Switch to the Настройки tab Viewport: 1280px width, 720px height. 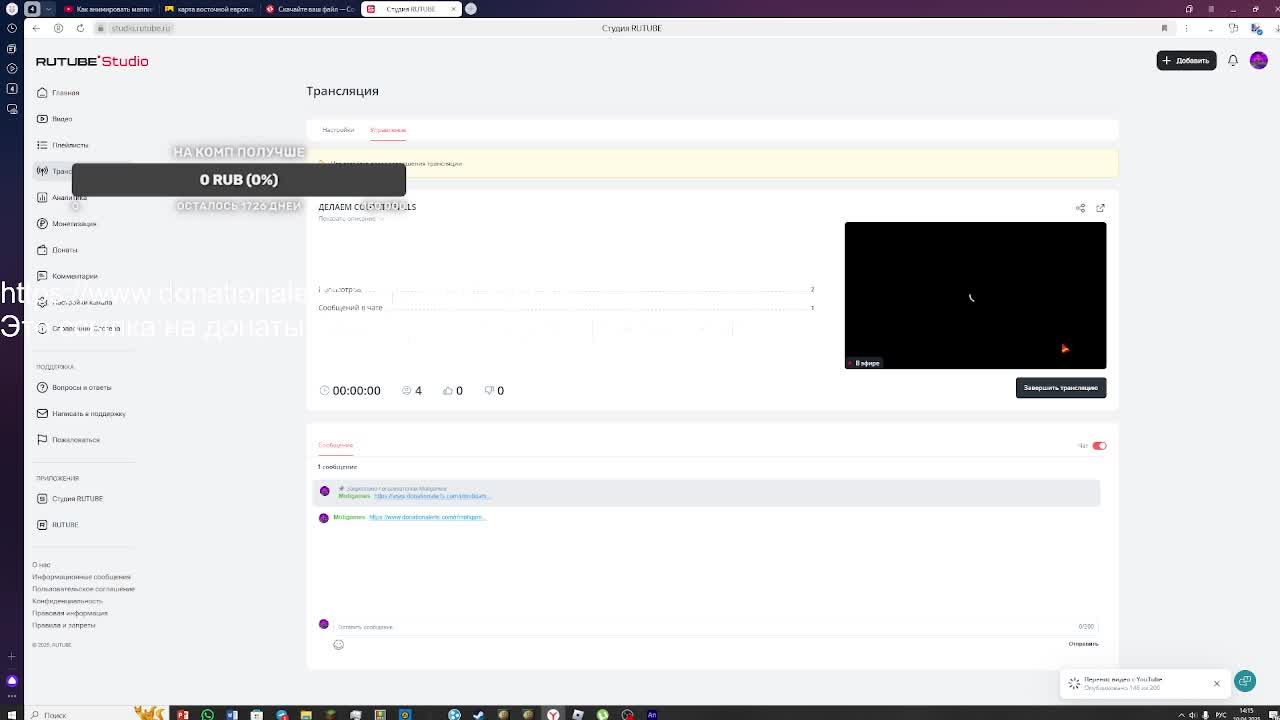coord(338,130)
